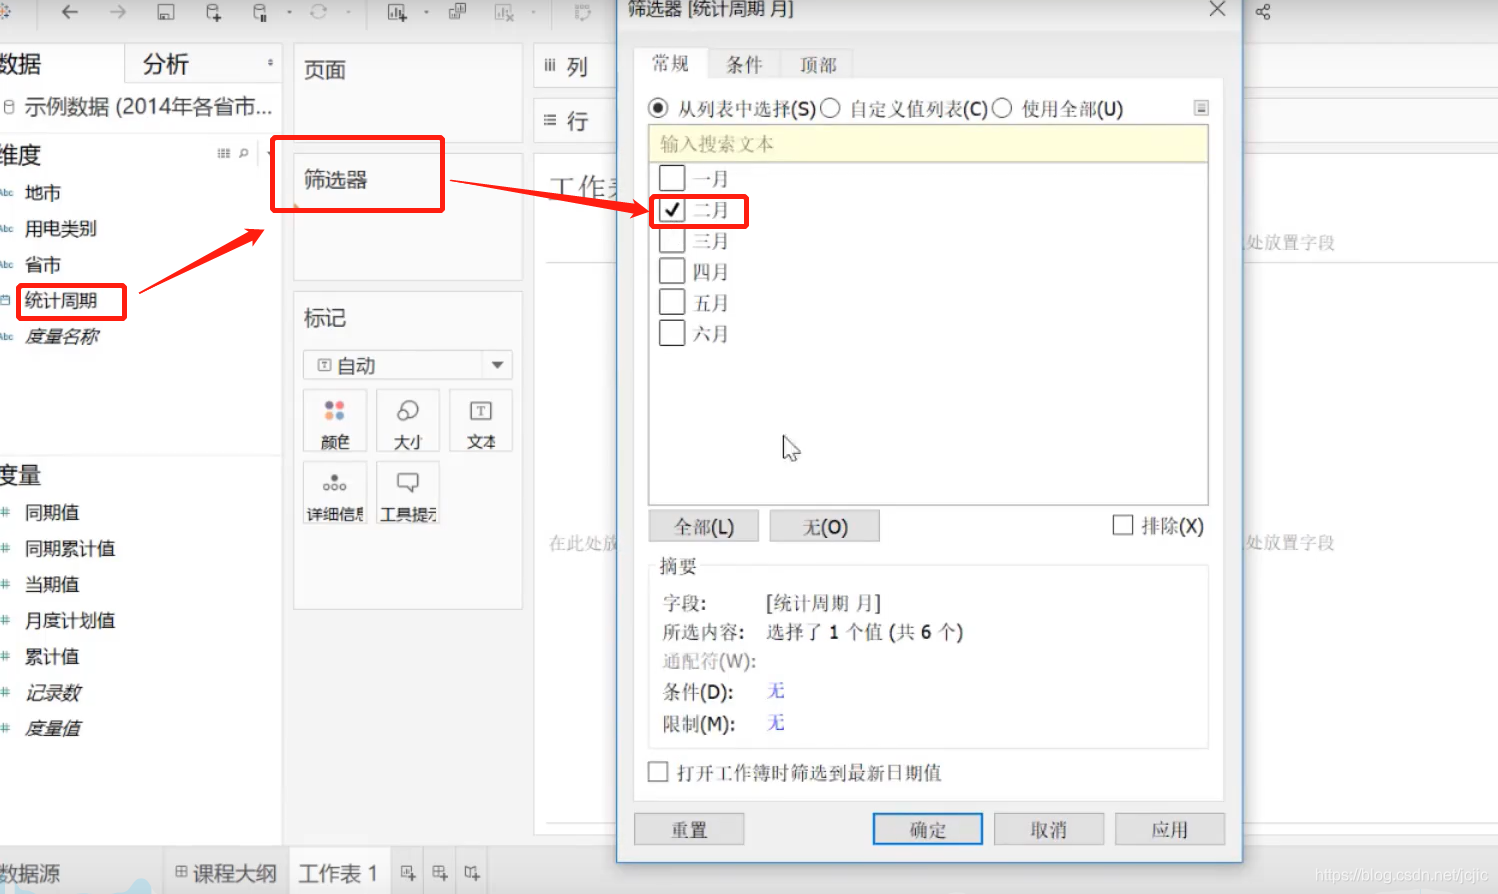Click the redo forward arrow in toolbar
Viewport: 1498px width, 894px height.
pyautogui.click(x=118, y=12)
